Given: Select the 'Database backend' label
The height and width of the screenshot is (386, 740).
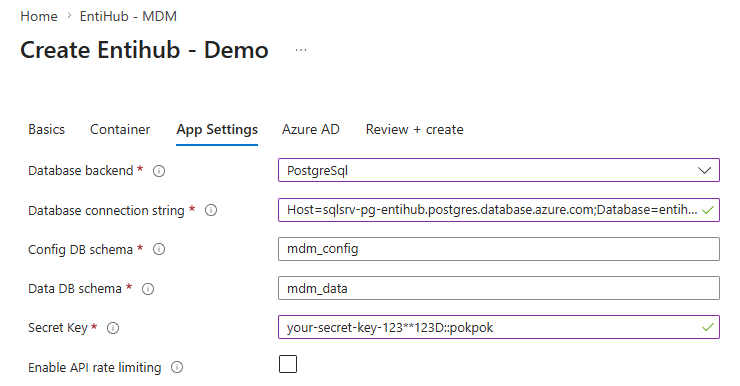Looking at the screenshot, I should coord(81,171).
